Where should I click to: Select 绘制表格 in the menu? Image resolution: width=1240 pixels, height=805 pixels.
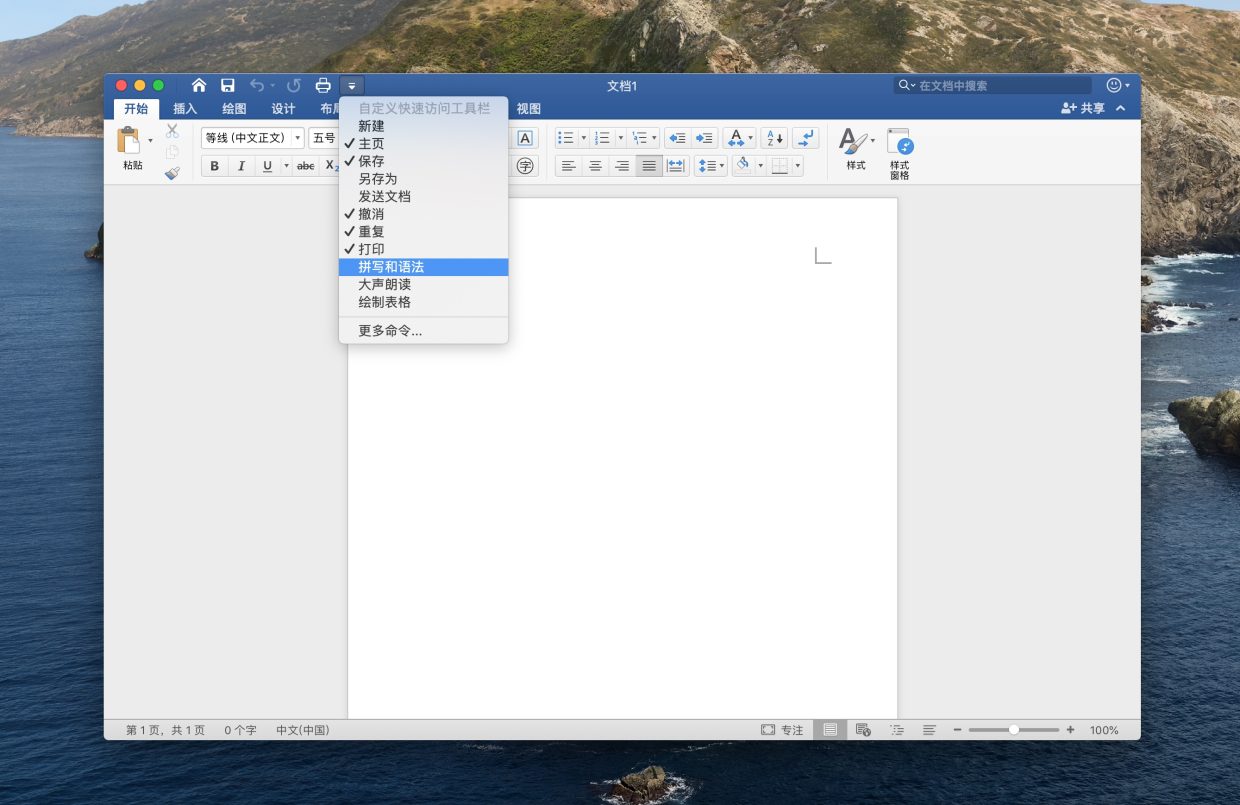tap(424, 301)
